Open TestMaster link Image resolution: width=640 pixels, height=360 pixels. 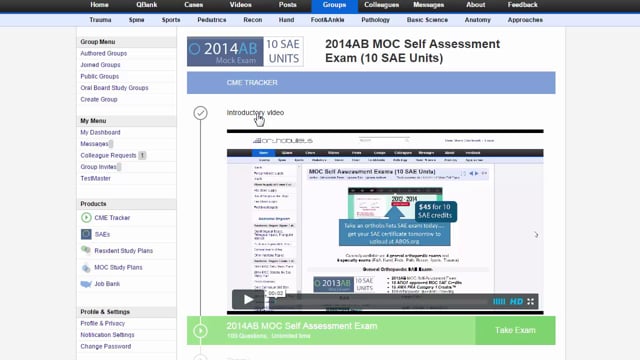pyautogui.click(x=96, y=178)
